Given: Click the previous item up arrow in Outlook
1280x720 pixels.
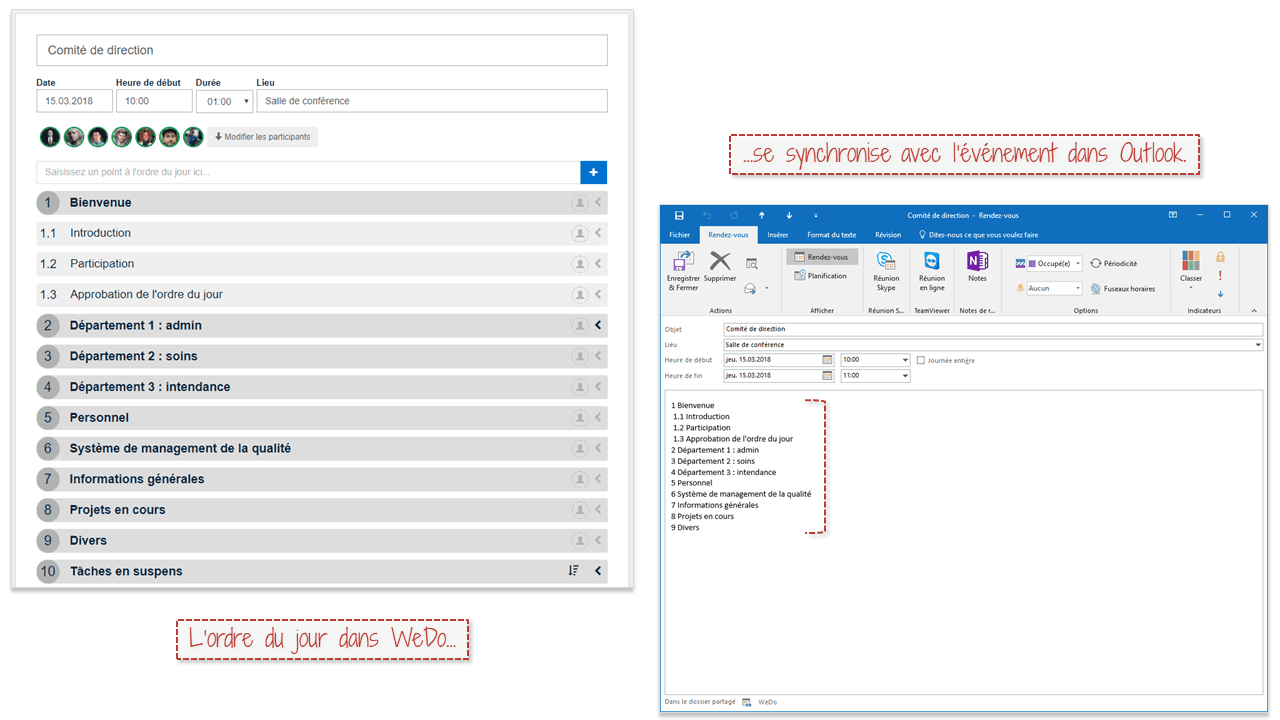Looking at the screenshot, I should (761, 215).
